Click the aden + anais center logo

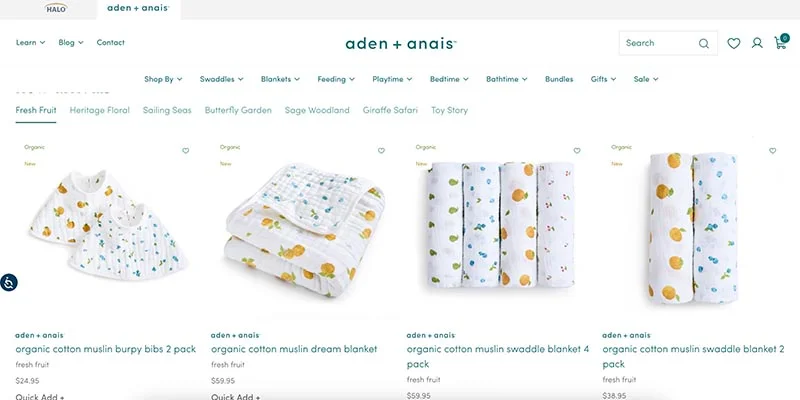tap(401, 43)
